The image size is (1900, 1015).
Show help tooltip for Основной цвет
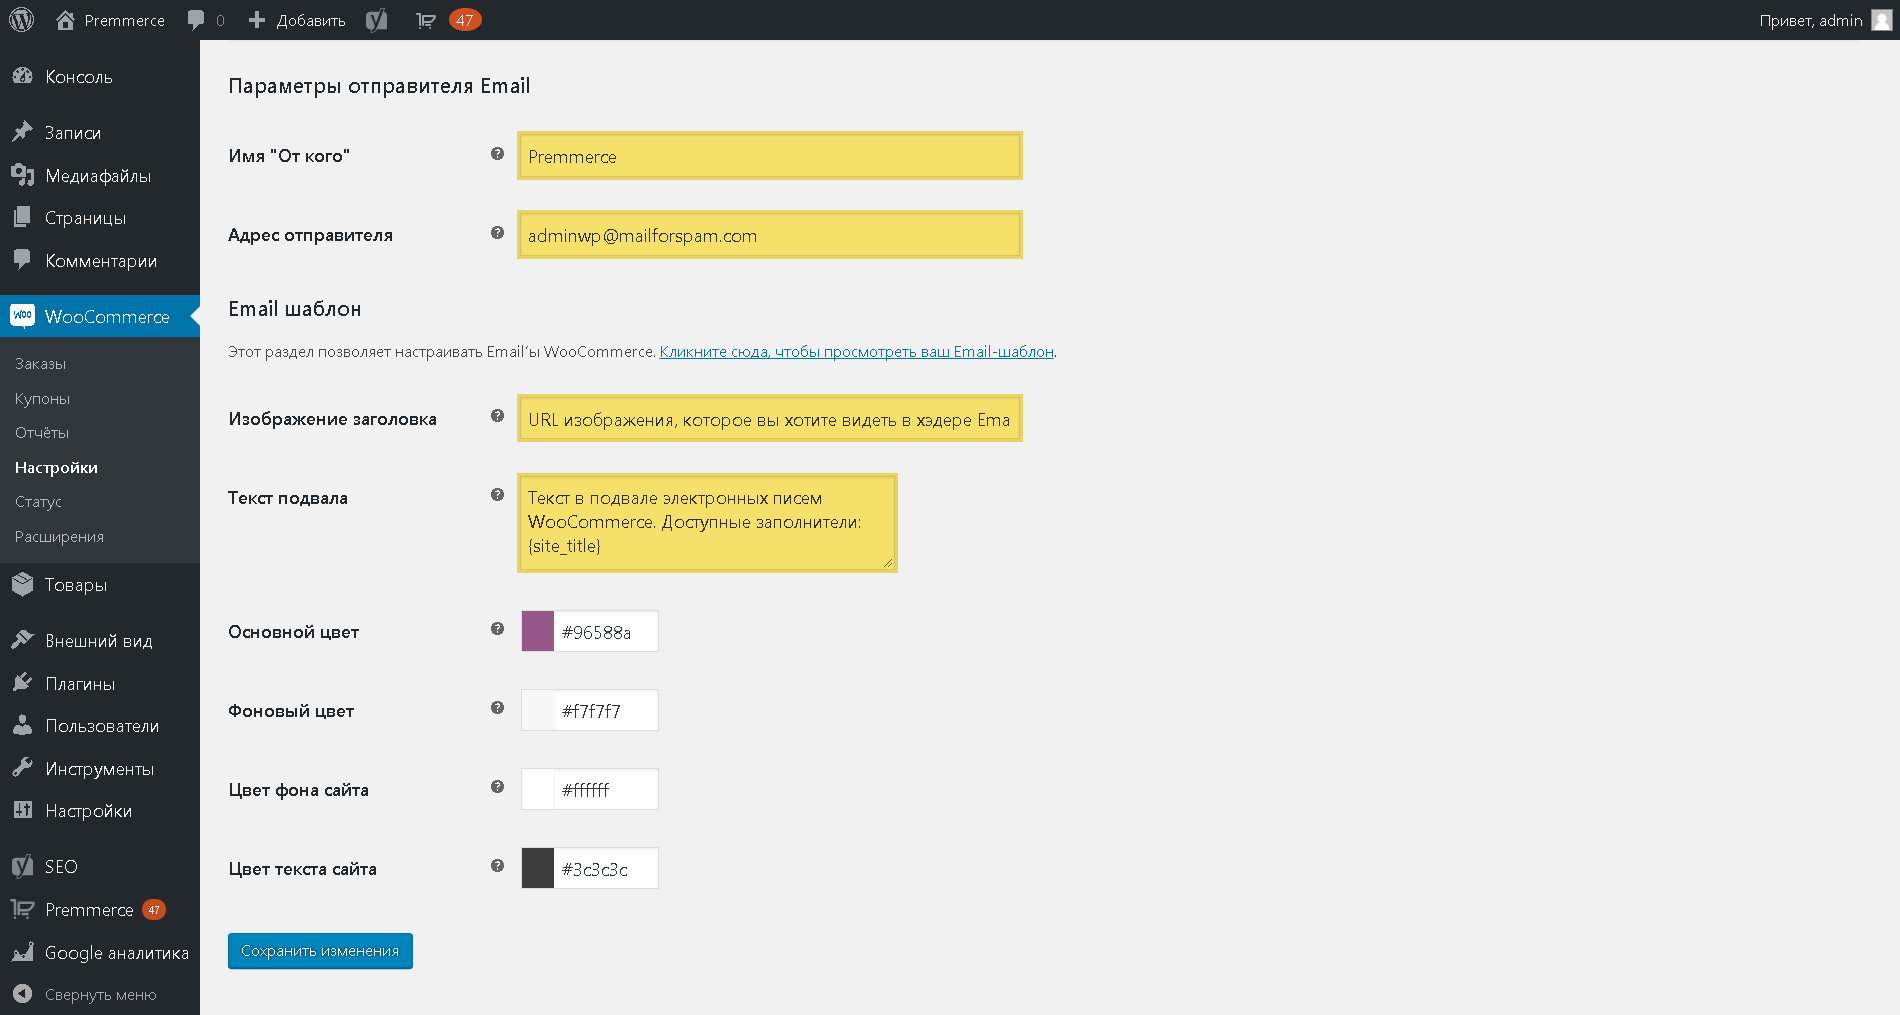[497, 629]
